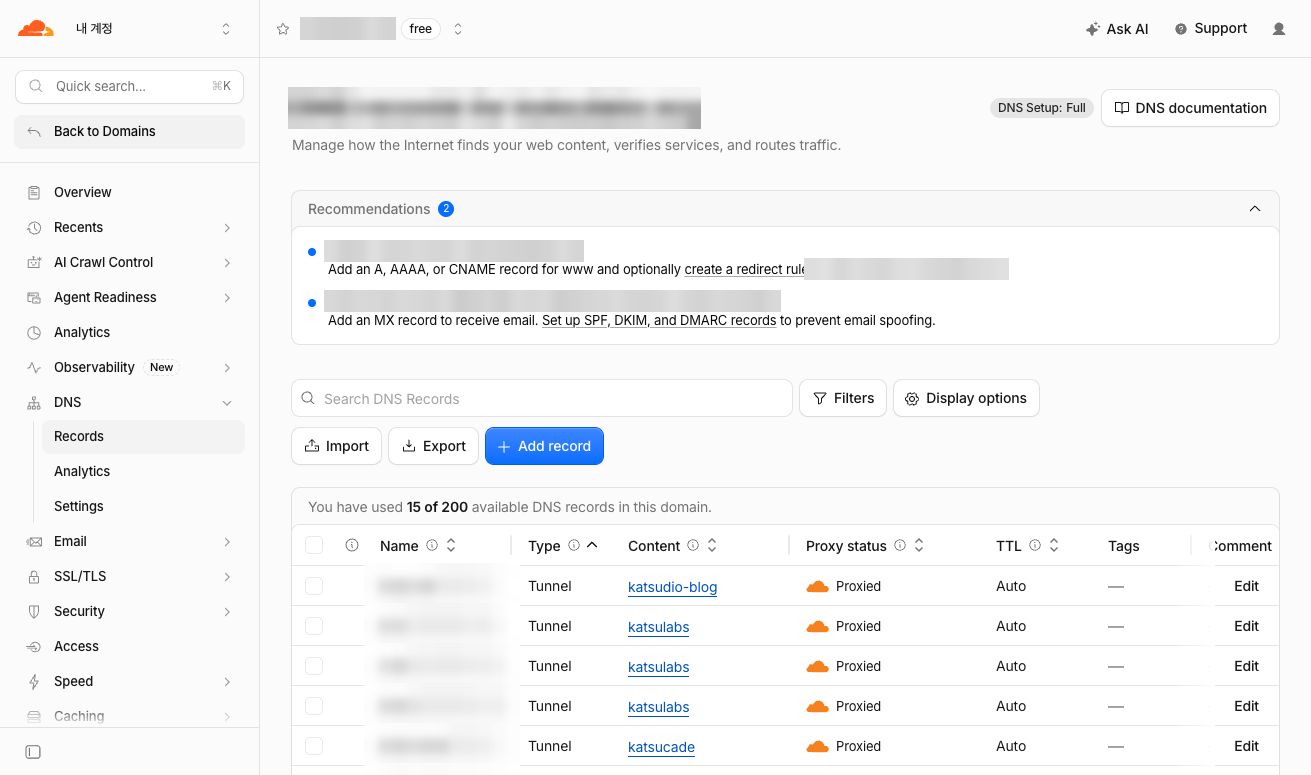The height and width of the screenshot is (775, 1311).
Task: Check the katsucade record checkbox
Action: (x=314, y=746)
